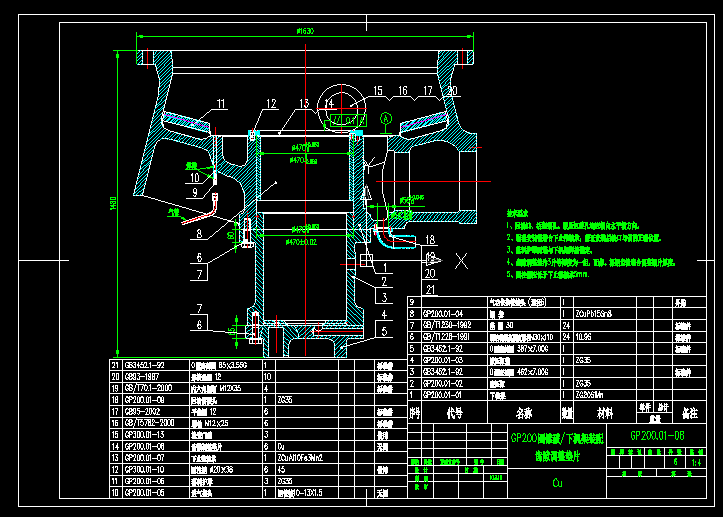This screenshot has width=723, height=517.
Task: Click the title text beginning 'GP200'
Action: [557, 438]
